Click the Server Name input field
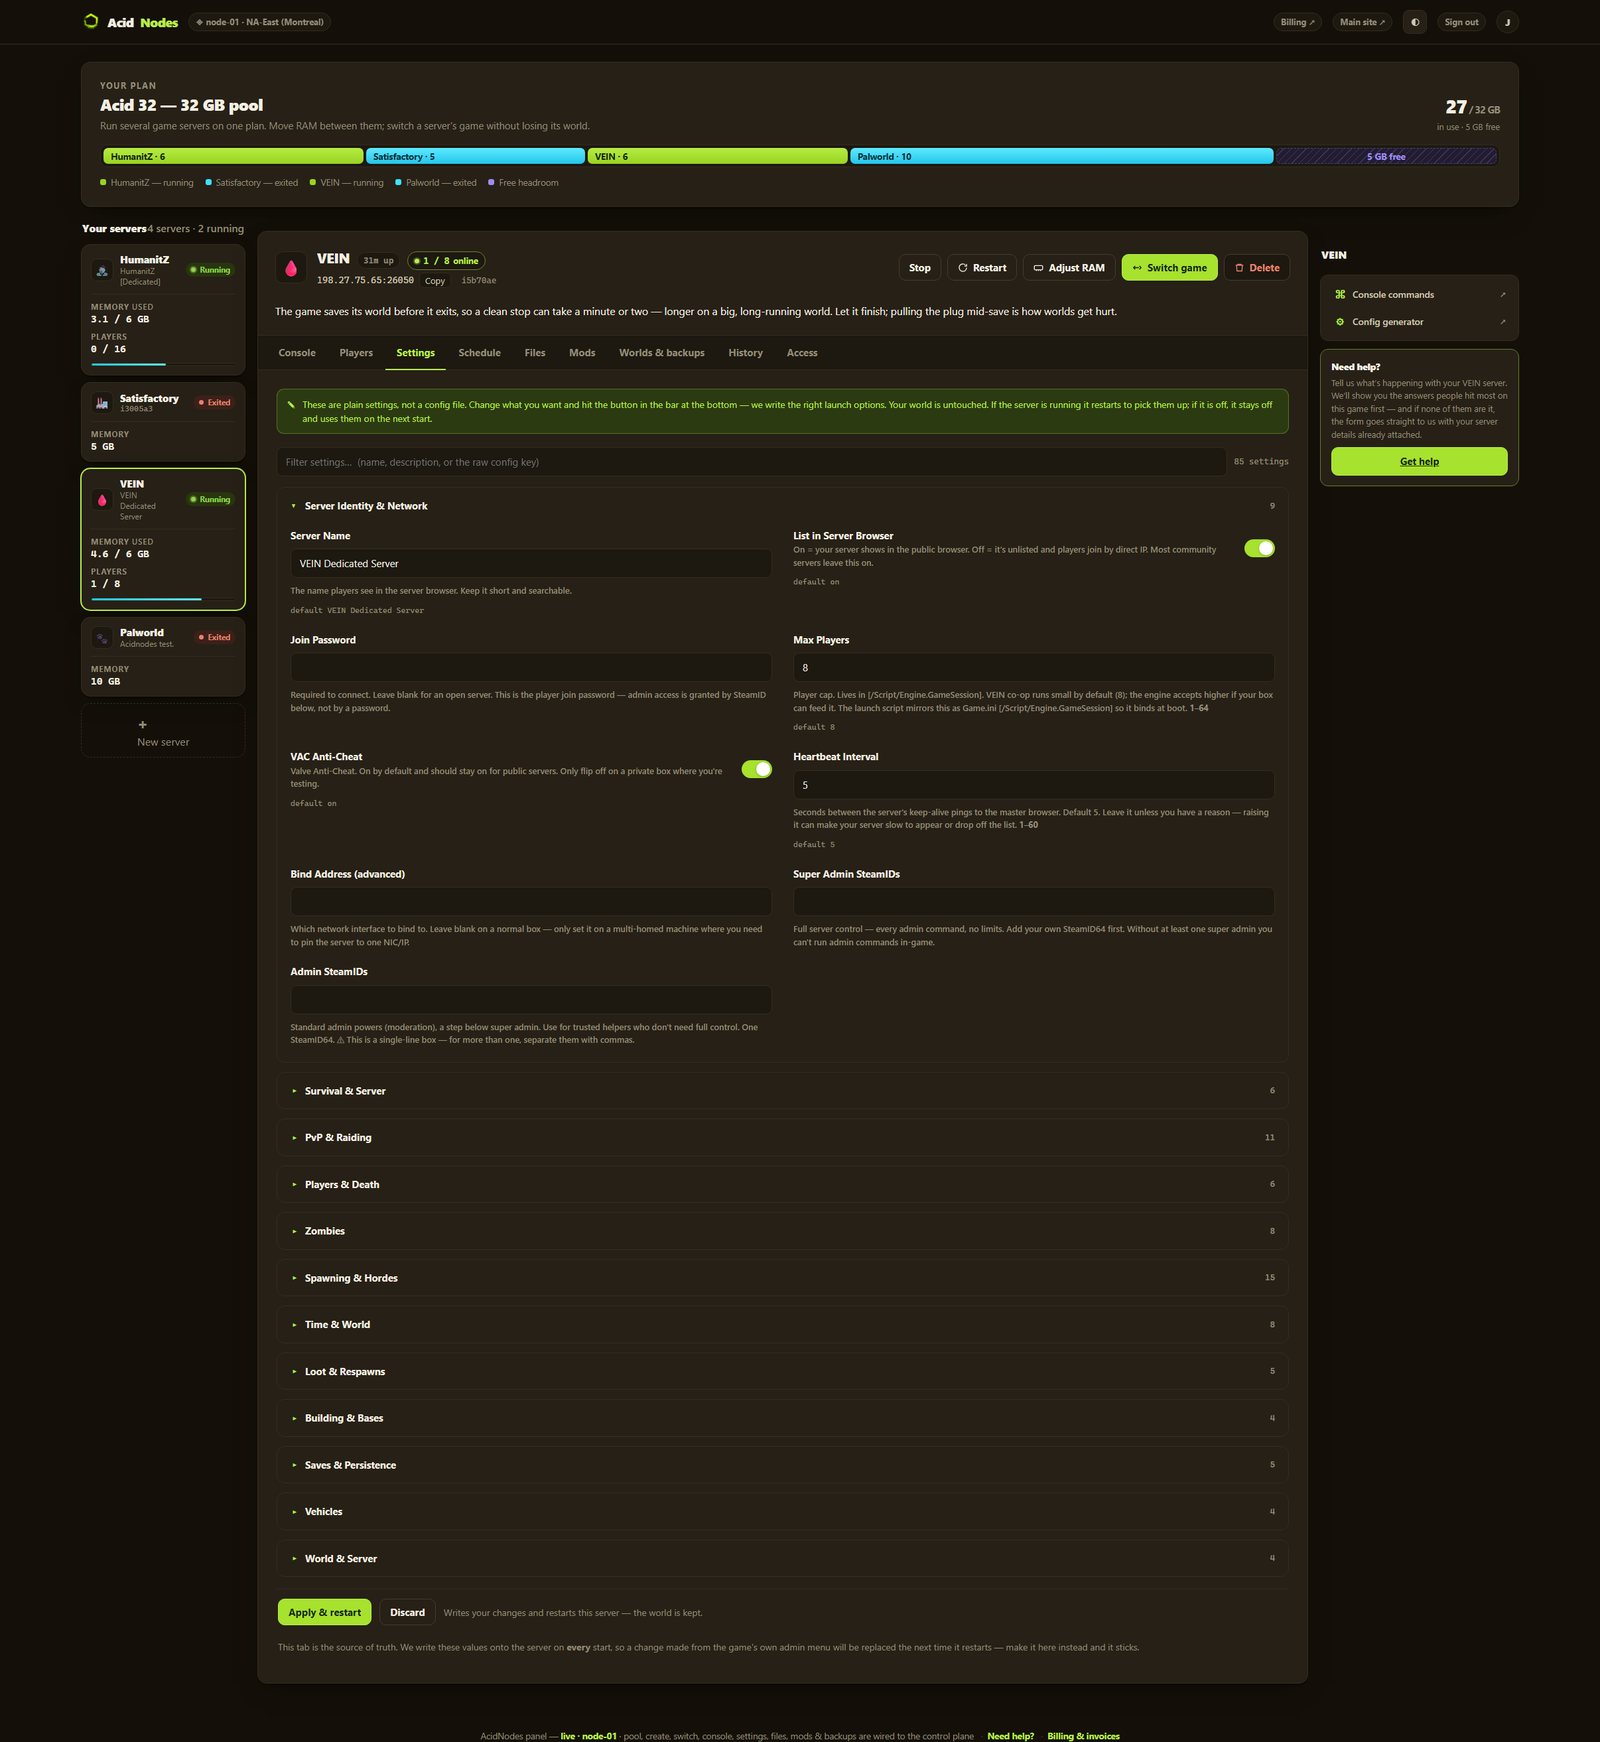Viewport: 1600px width, 1742px height. 530,564
